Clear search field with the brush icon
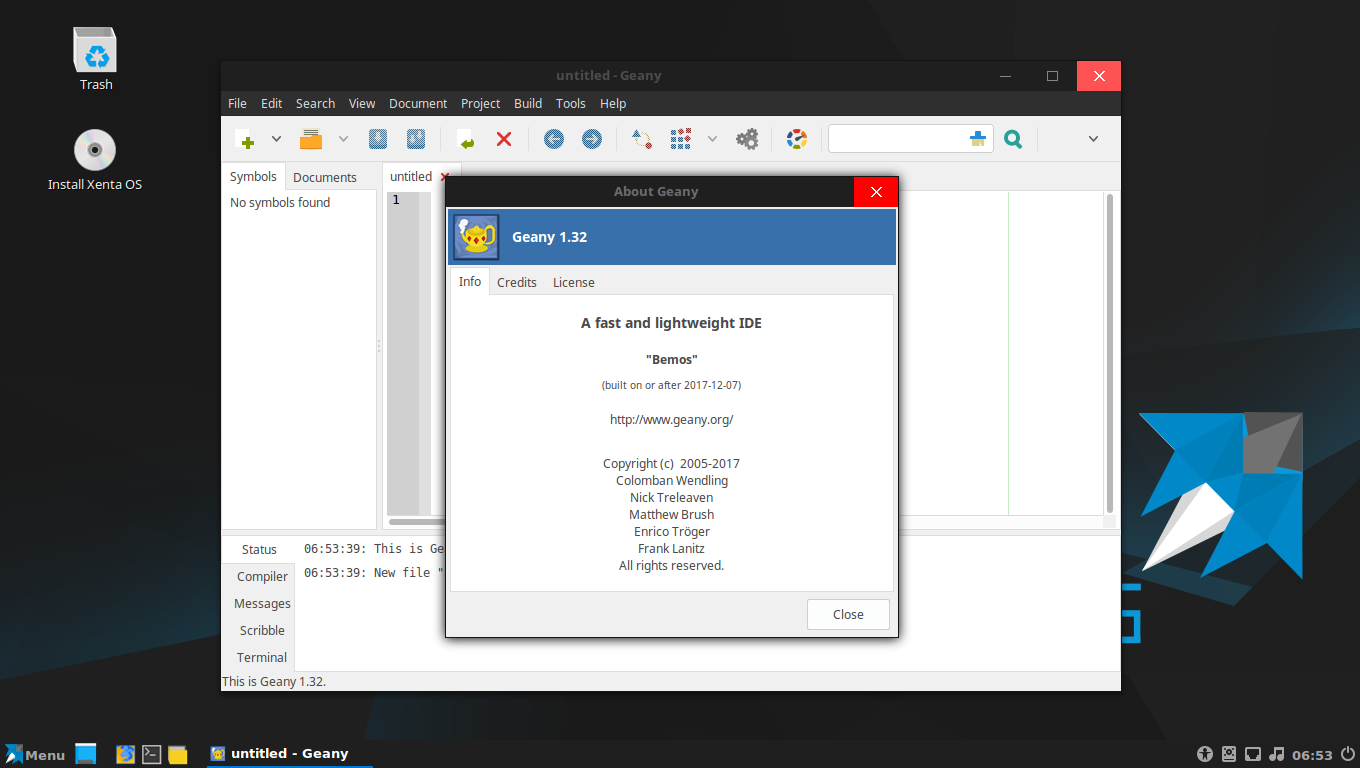 (x=979, y=139)
